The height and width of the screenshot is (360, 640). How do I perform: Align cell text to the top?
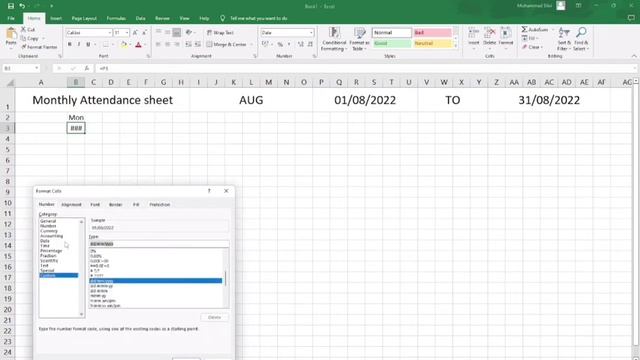pyautogui.click(x=158, y=32)
